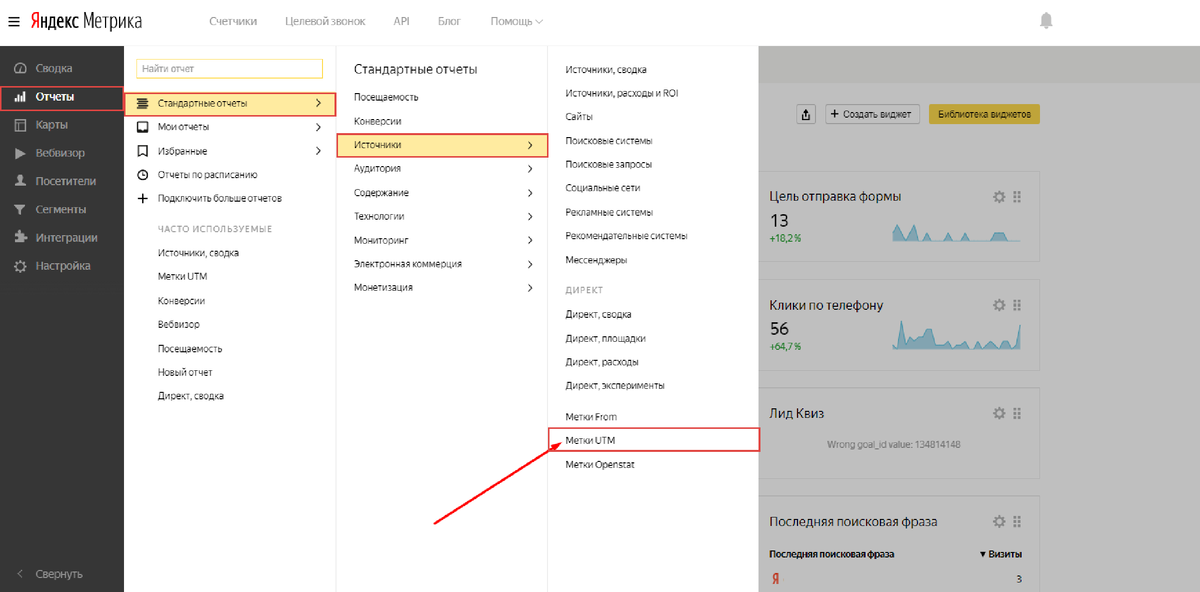Open settings gear of Цель отправка формы widget
The width and height of the screenshot is (1200, 592).
tap(998, 197)
